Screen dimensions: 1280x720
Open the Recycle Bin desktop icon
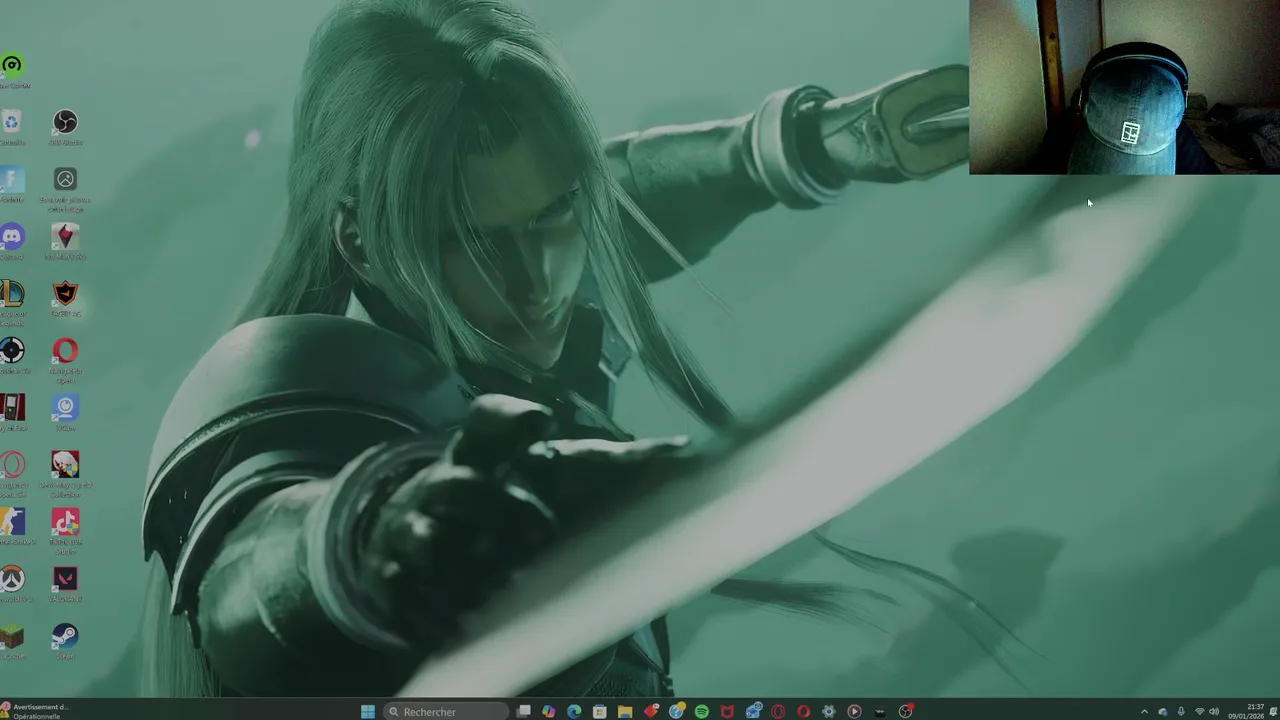(x=11, y=125)
